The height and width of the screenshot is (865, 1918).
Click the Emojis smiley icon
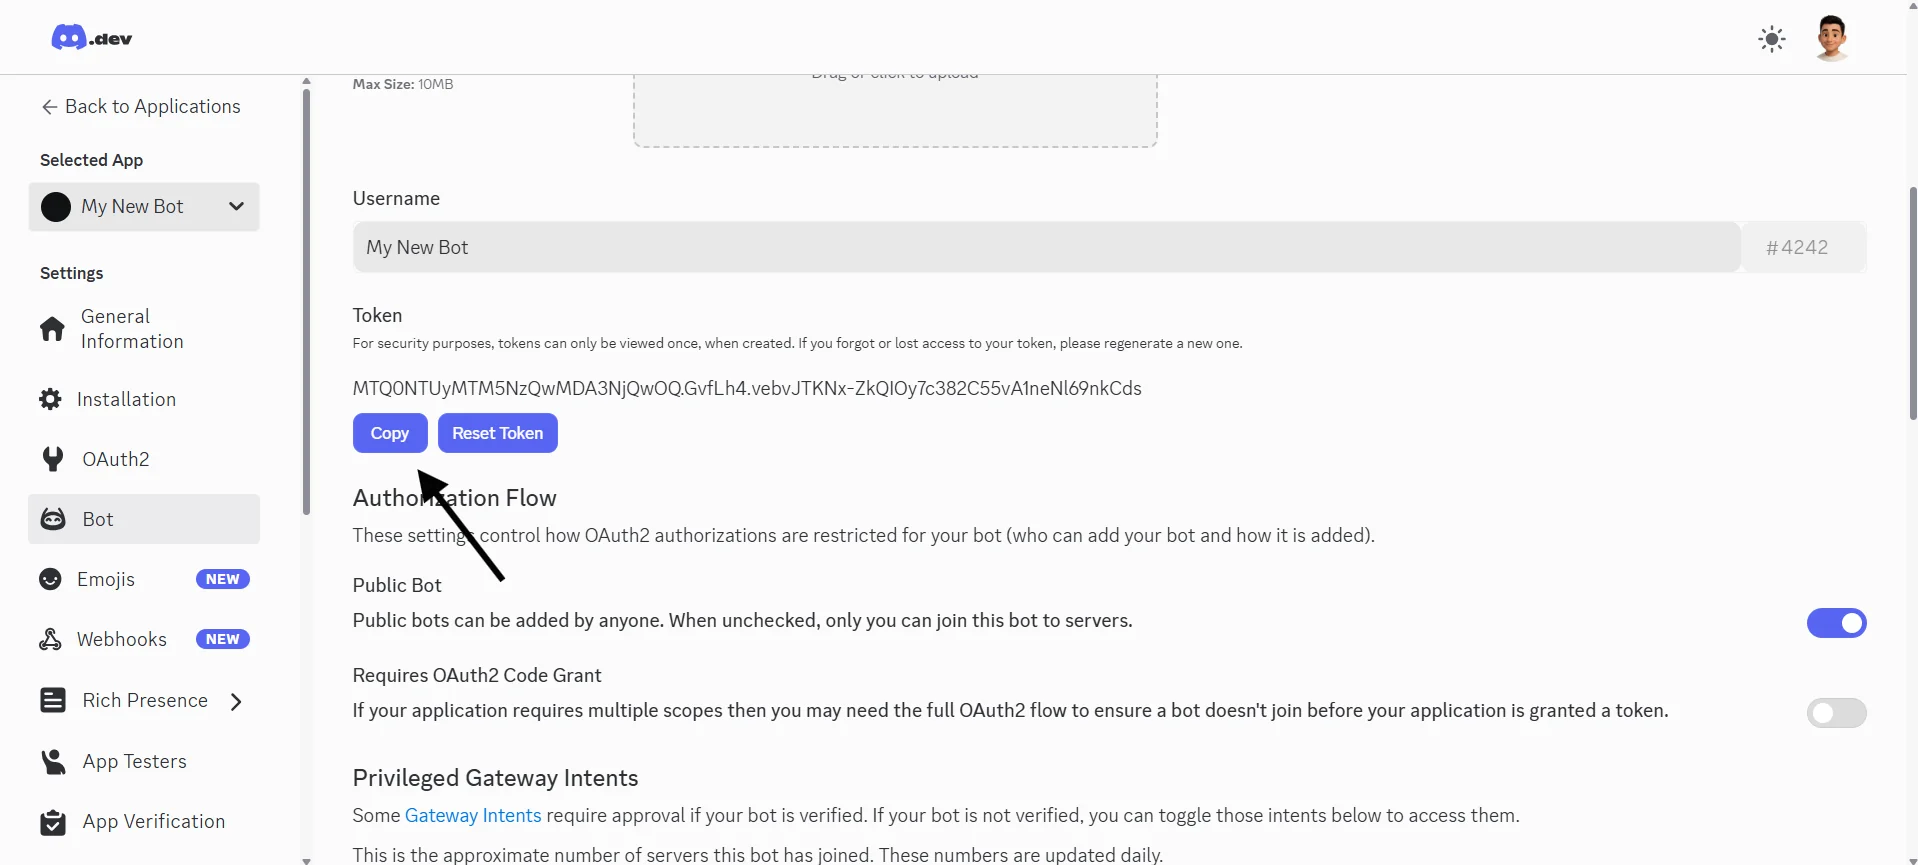(50, 579)
